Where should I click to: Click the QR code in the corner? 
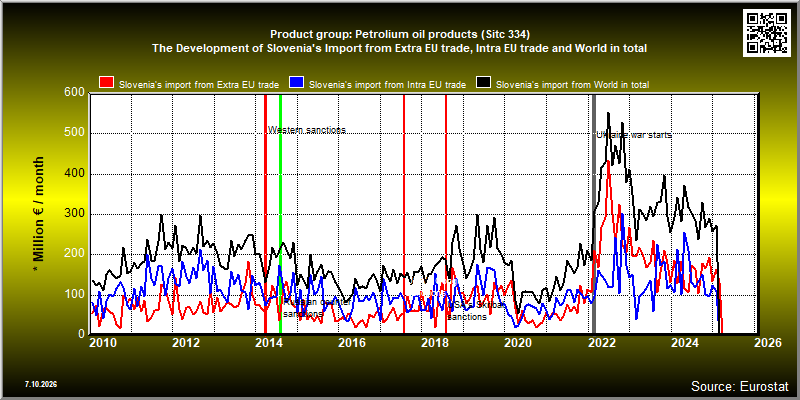[x=767, y=32]
